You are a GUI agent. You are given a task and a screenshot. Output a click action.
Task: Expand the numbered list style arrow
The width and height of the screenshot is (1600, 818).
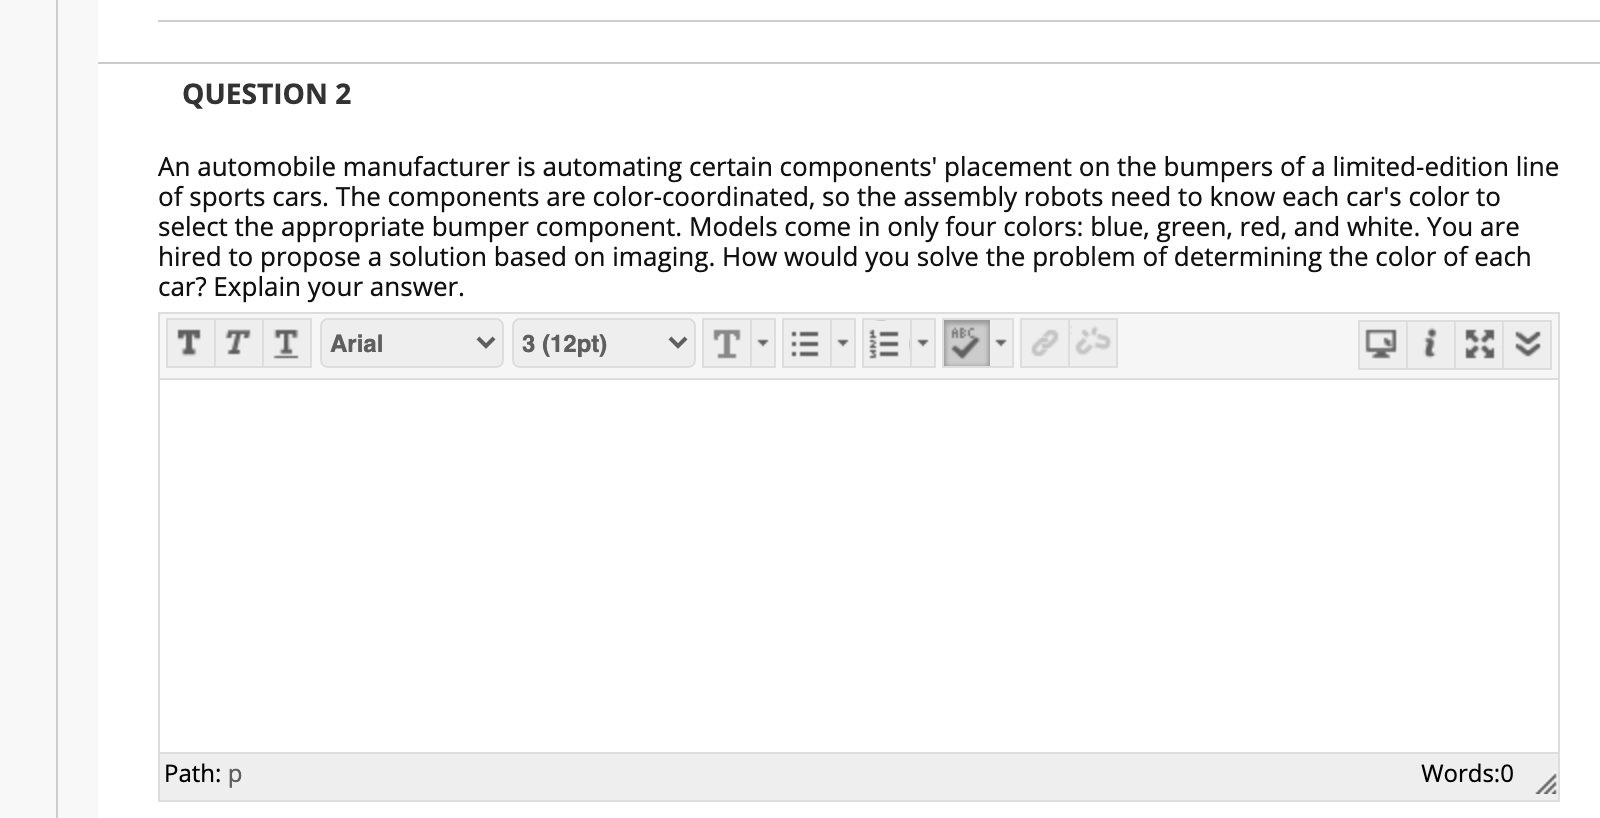coord(922,344)
